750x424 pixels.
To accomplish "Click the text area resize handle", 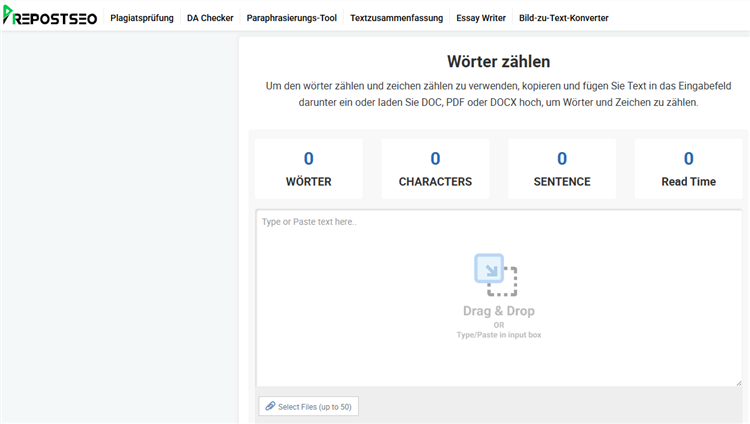I will (x=739, y=383).
